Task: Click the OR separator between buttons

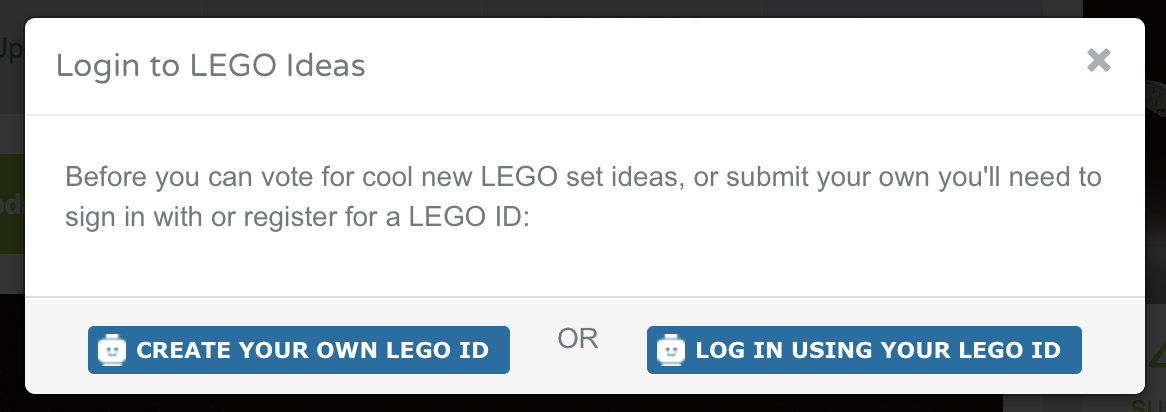Action: [x=578, y=338]
